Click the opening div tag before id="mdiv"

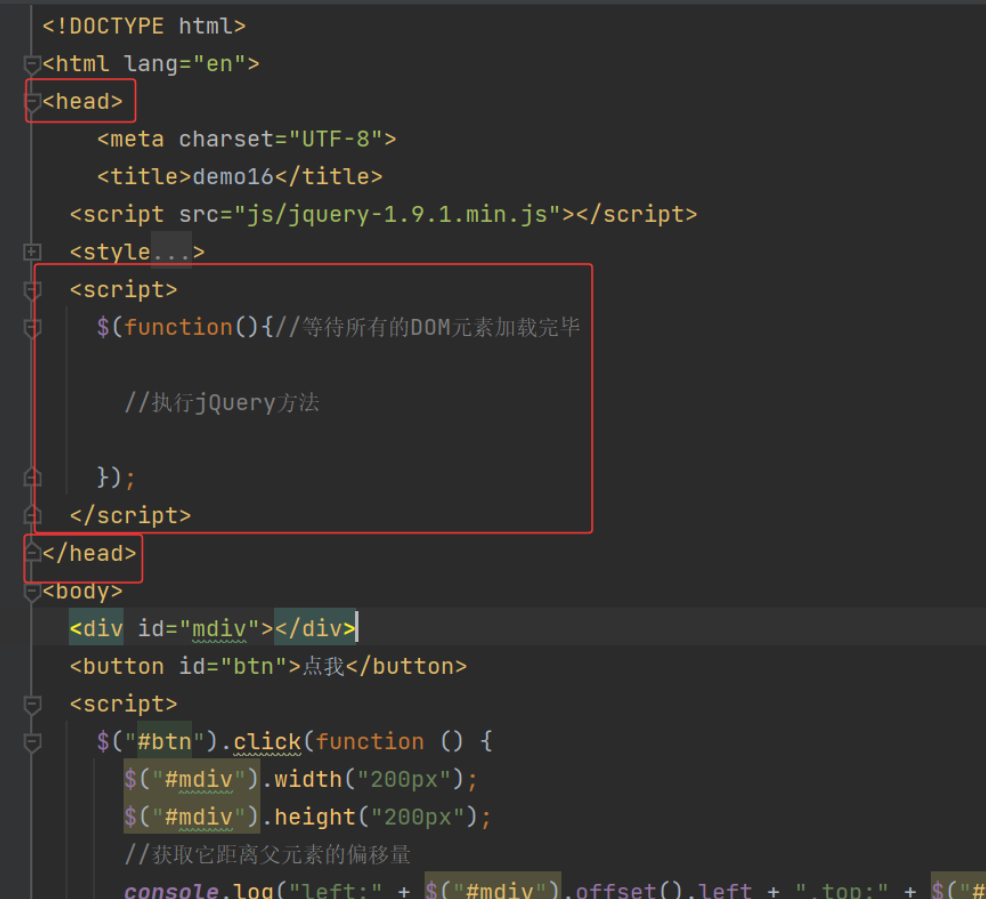tap(96, 629)
